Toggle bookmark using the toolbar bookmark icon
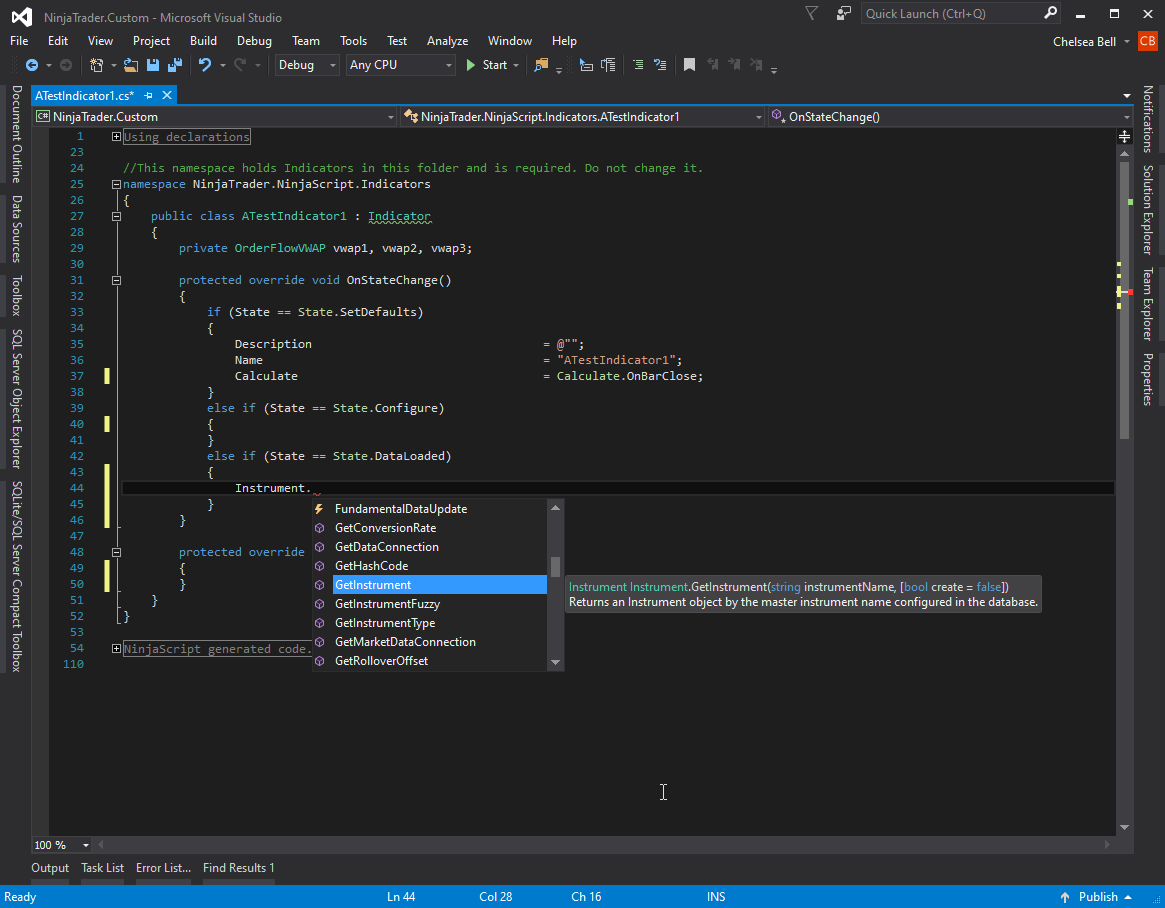 [689, 65]
